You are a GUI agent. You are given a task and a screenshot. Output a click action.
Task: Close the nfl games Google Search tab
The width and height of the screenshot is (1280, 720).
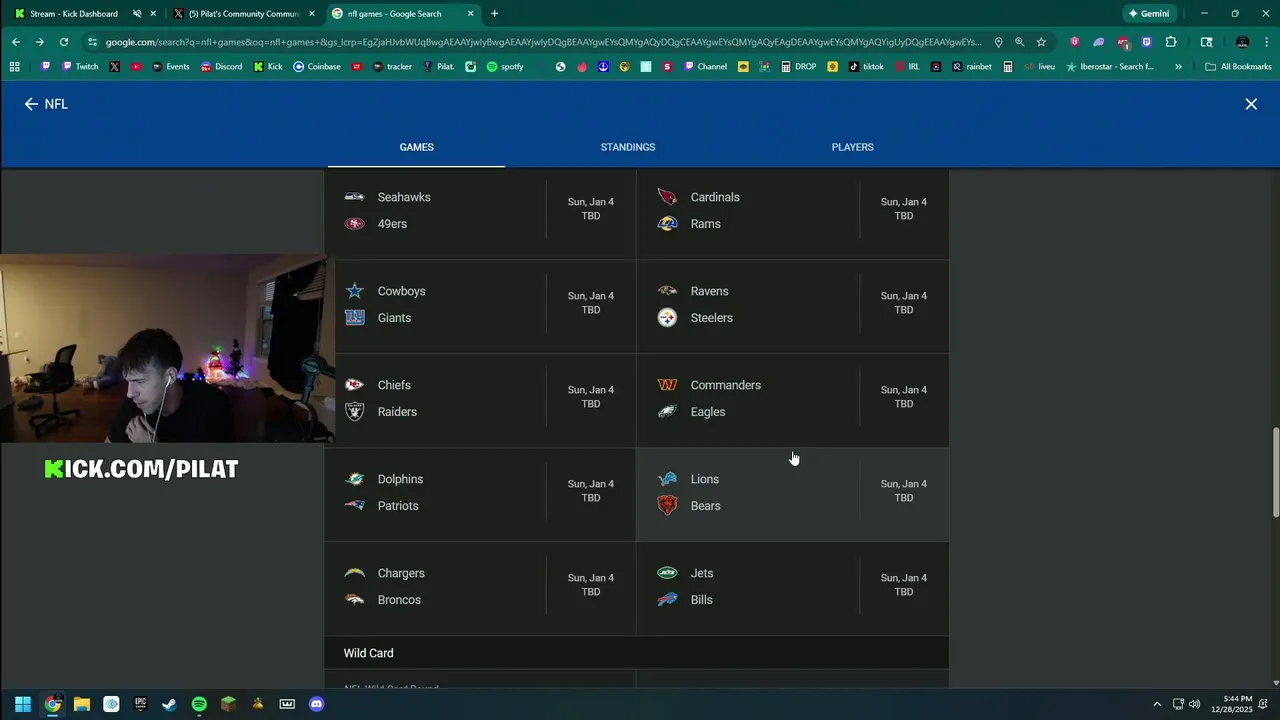471,14
